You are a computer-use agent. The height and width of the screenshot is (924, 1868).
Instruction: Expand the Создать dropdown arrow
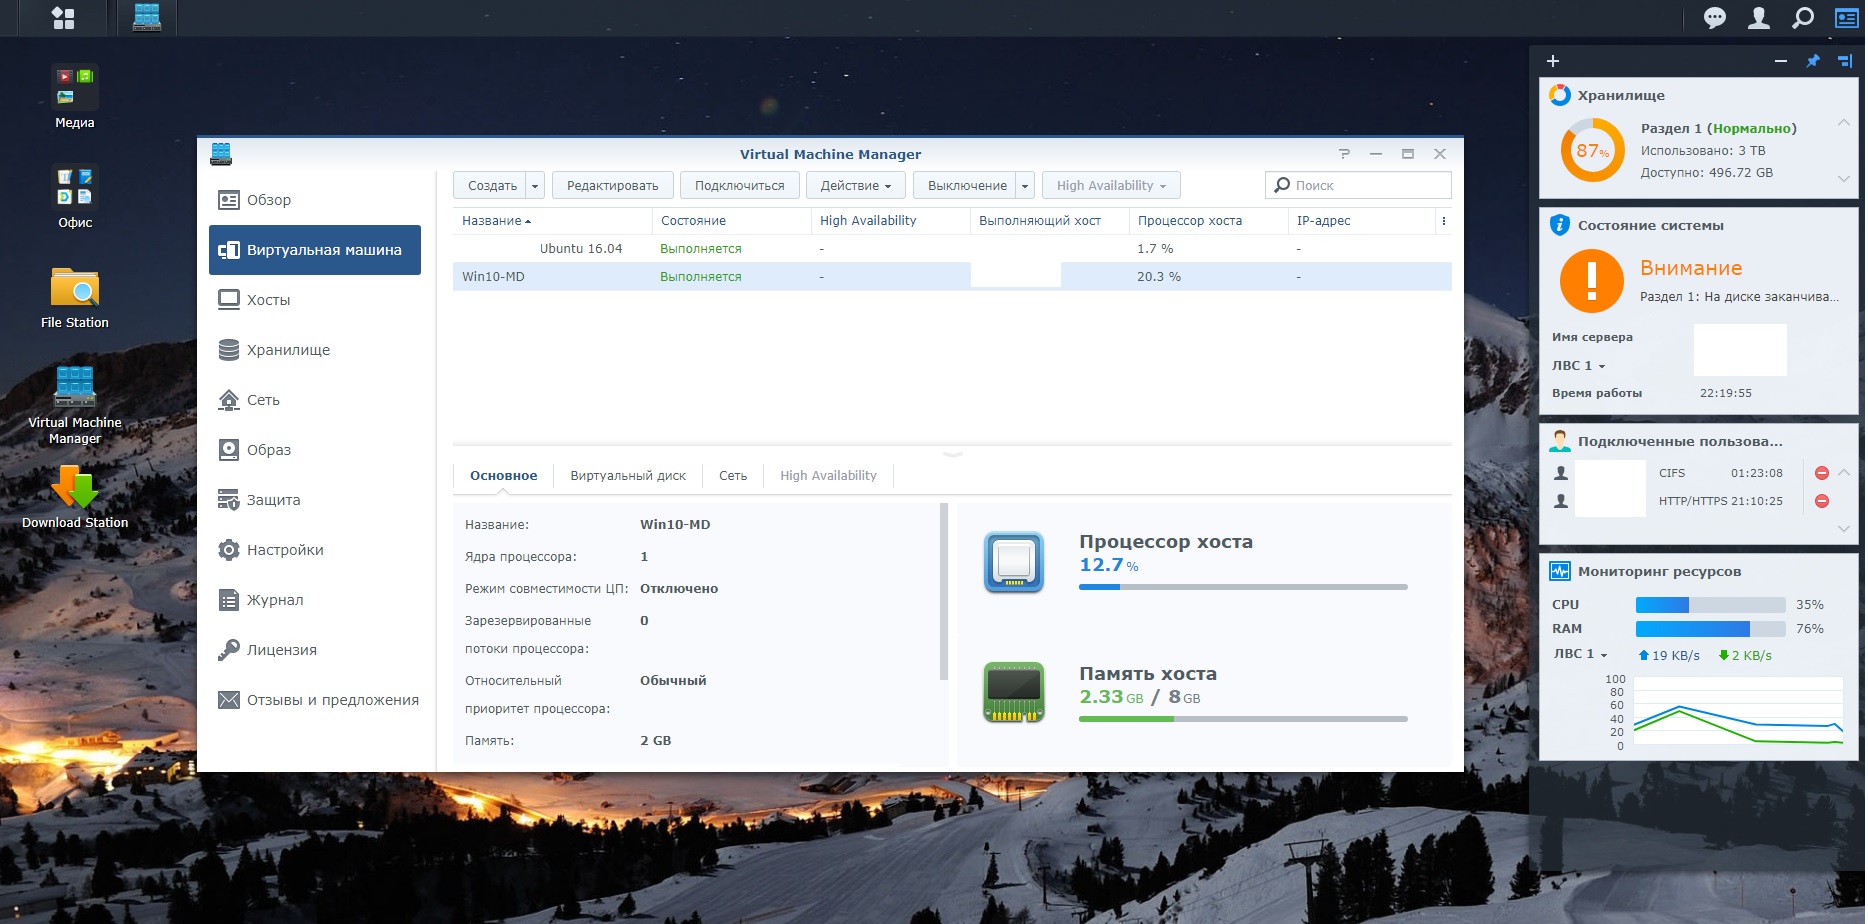(x=535, y=186)
